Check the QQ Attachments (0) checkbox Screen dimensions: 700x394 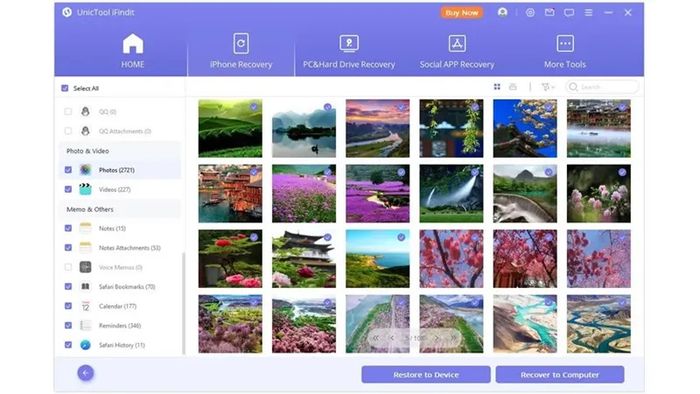click(68, 131)
